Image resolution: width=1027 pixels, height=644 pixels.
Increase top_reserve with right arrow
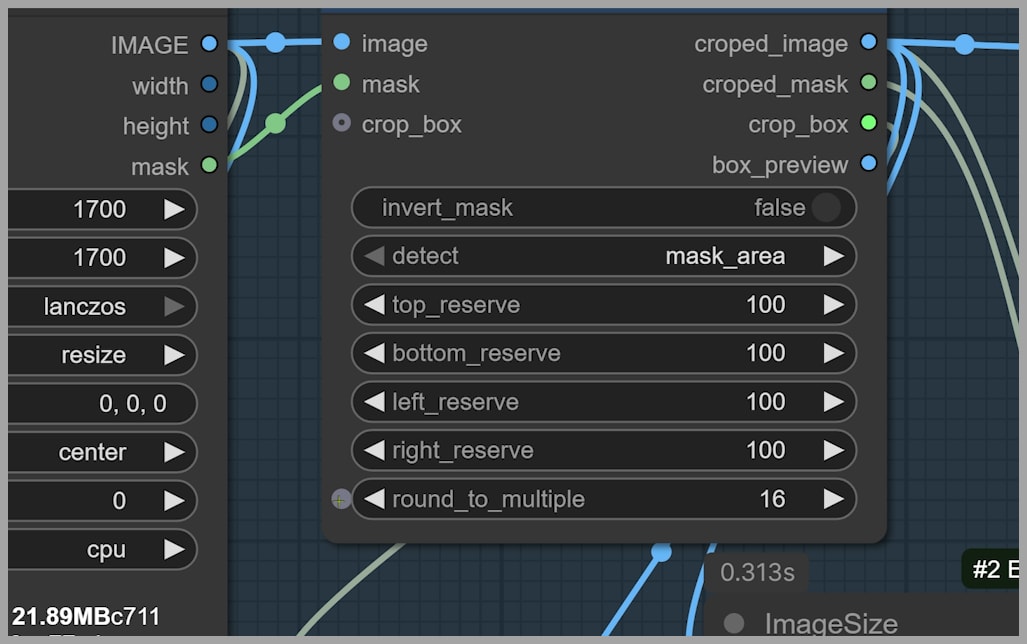click(833, 305)
